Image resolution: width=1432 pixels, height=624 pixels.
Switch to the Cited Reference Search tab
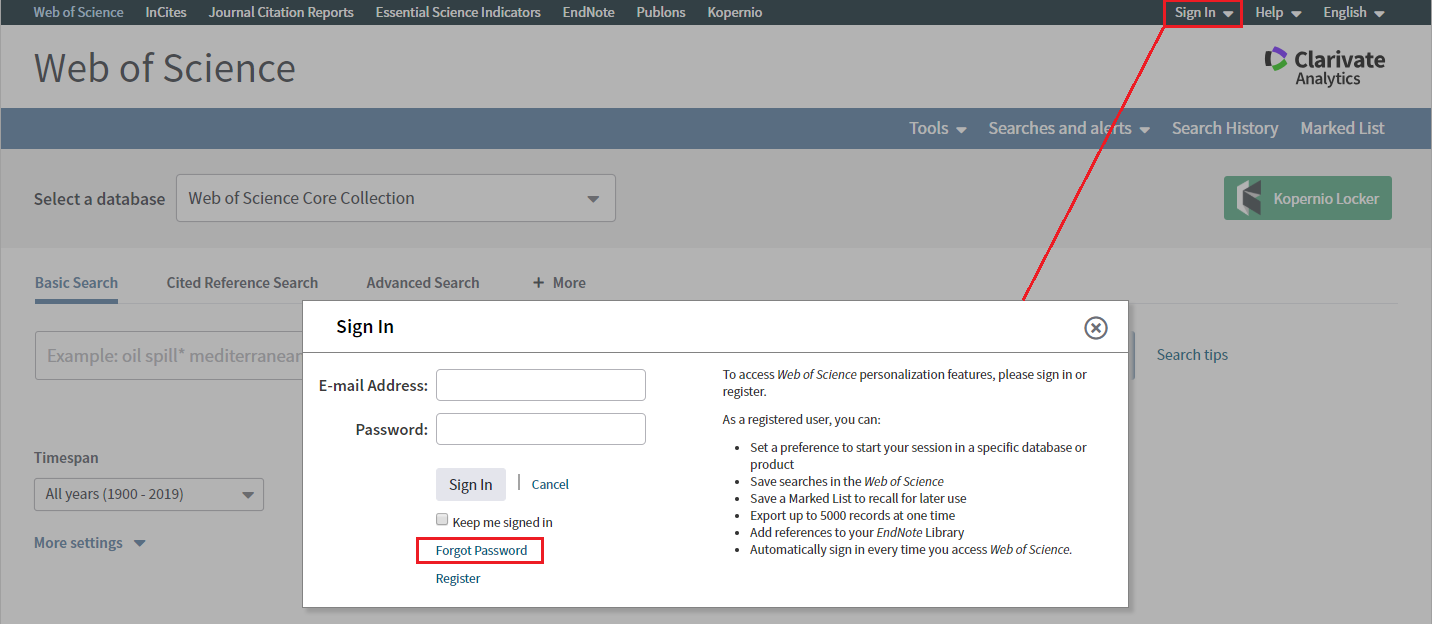pos(242,282)
